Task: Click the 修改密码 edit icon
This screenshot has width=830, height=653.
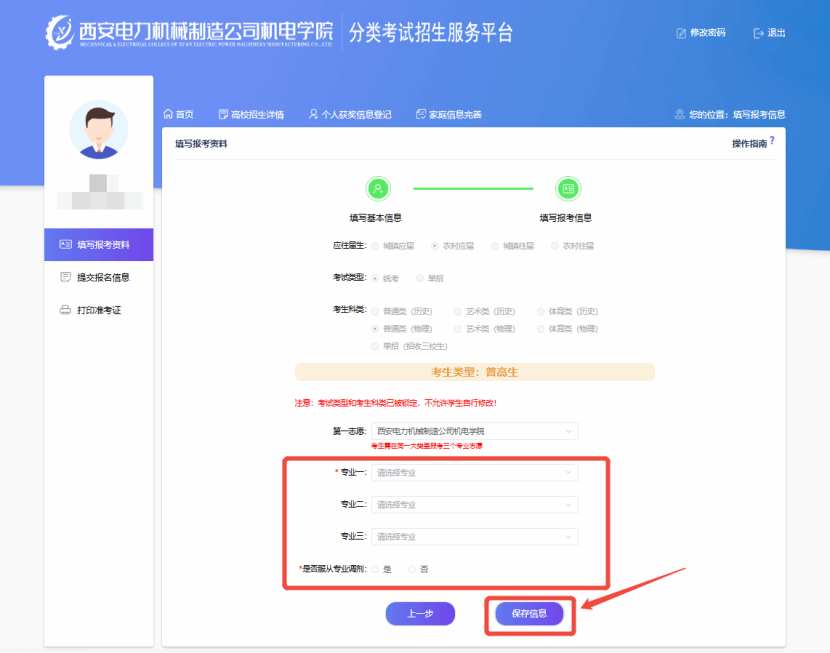Action: pyautogui.click(x=682, y=33)
